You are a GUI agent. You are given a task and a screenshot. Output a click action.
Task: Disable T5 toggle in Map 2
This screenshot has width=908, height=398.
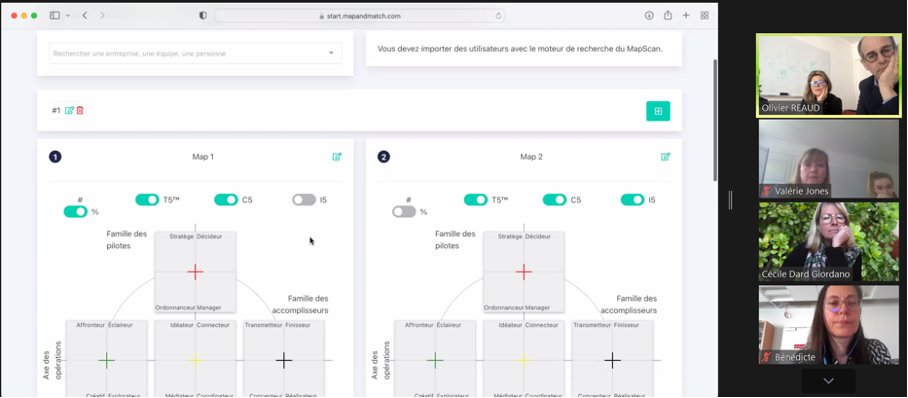click(x=475, y=199)
